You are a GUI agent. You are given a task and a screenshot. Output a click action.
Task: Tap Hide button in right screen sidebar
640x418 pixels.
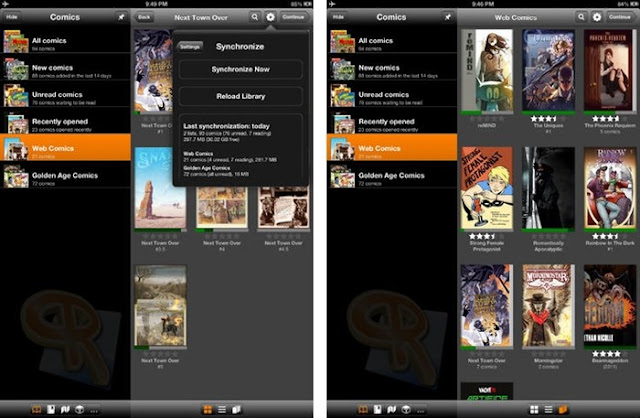click(338, 17)
